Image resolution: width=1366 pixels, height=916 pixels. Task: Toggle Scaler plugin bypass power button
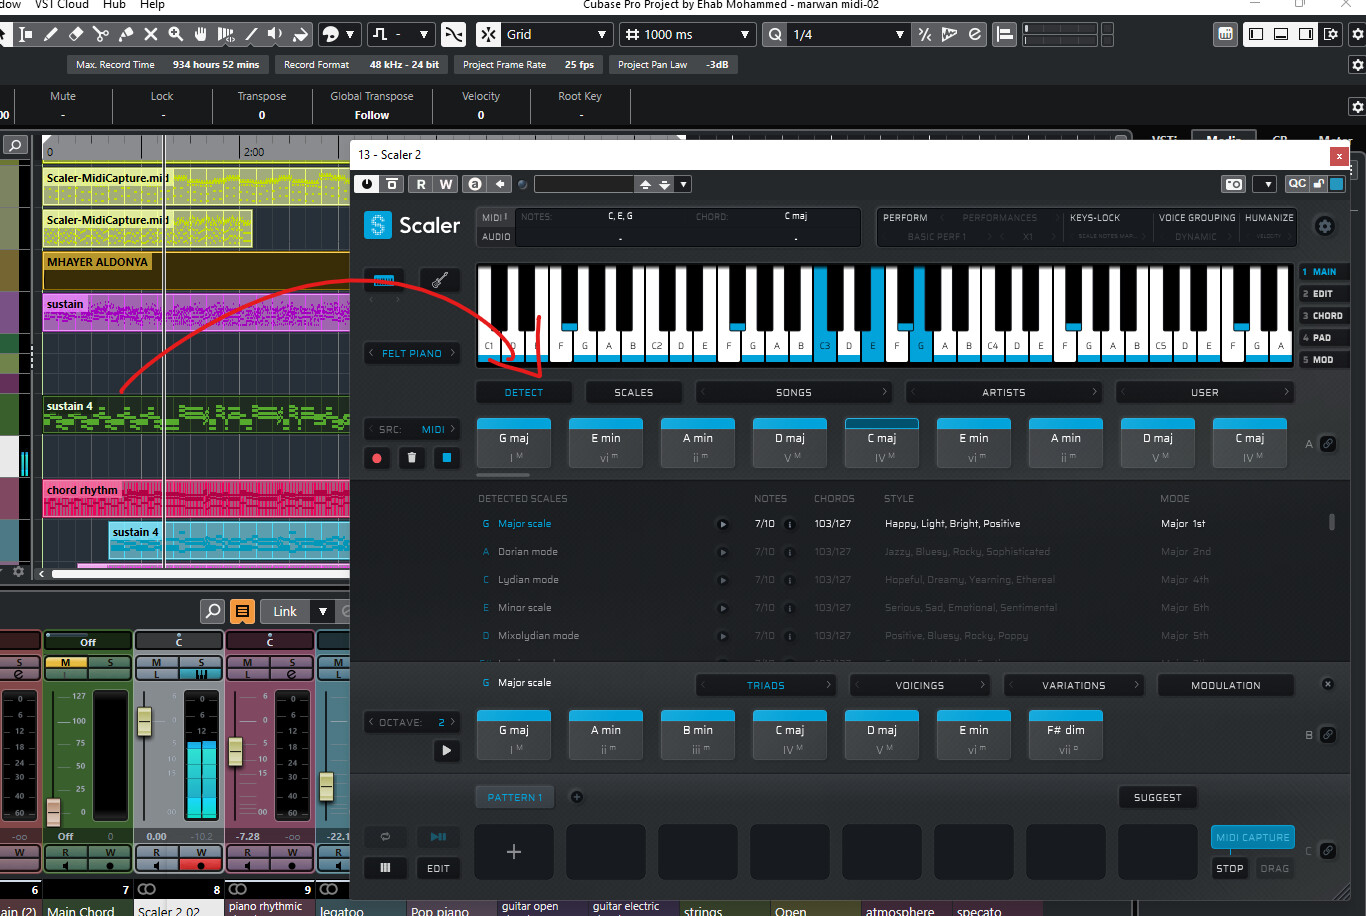366,184
